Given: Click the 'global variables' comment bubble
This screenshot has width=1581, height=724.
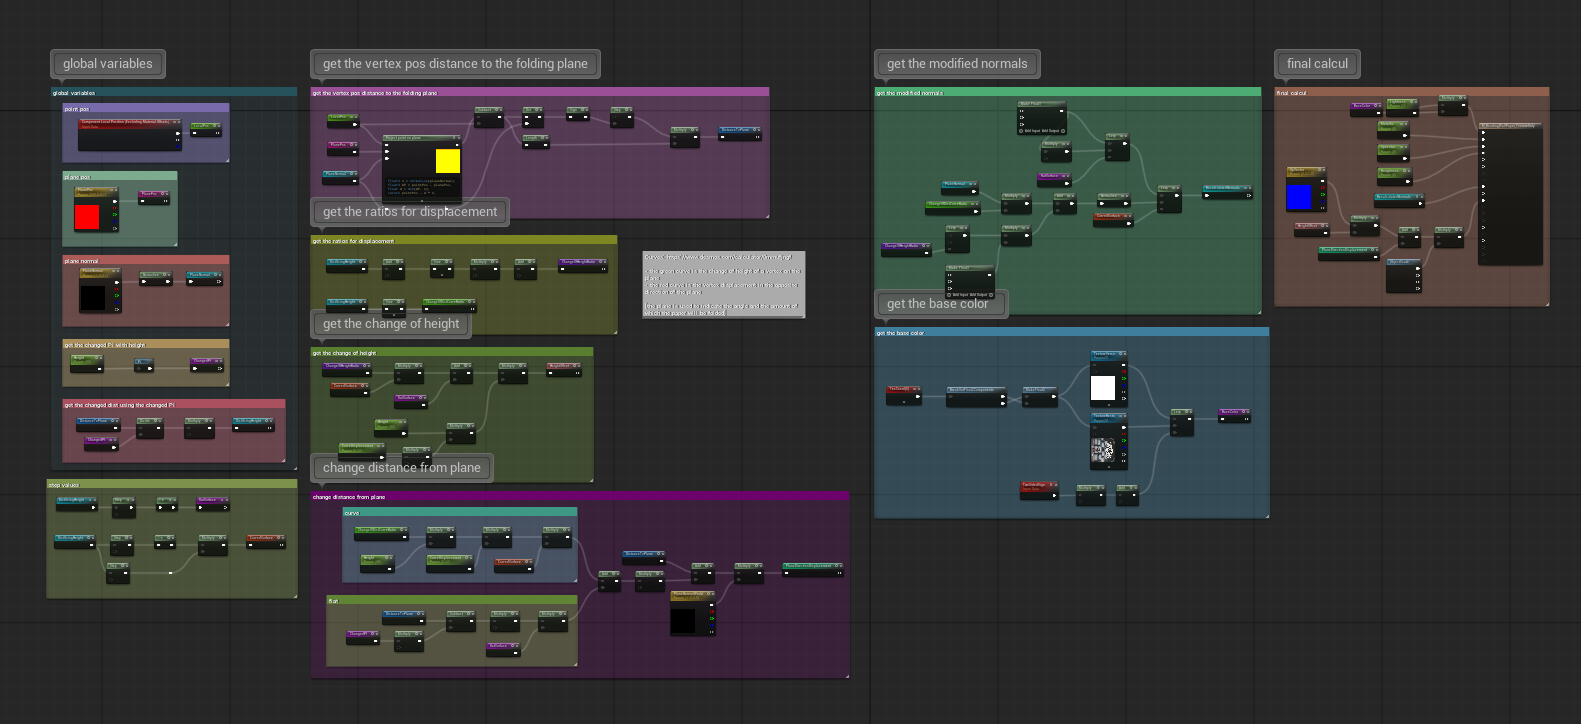Looking at the screenshot, I should click(108, 64).
